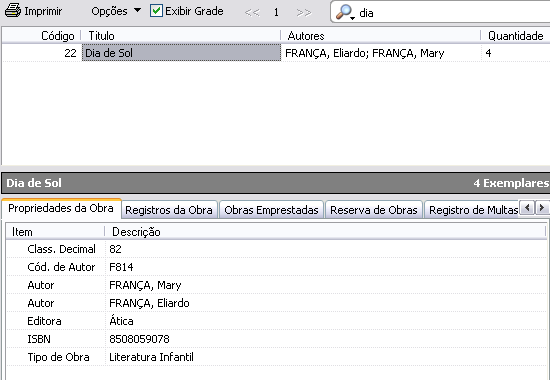The image size is (550, 380).
Task: Sort by the Quantidade column header
Action: click(x=516, y=36)
